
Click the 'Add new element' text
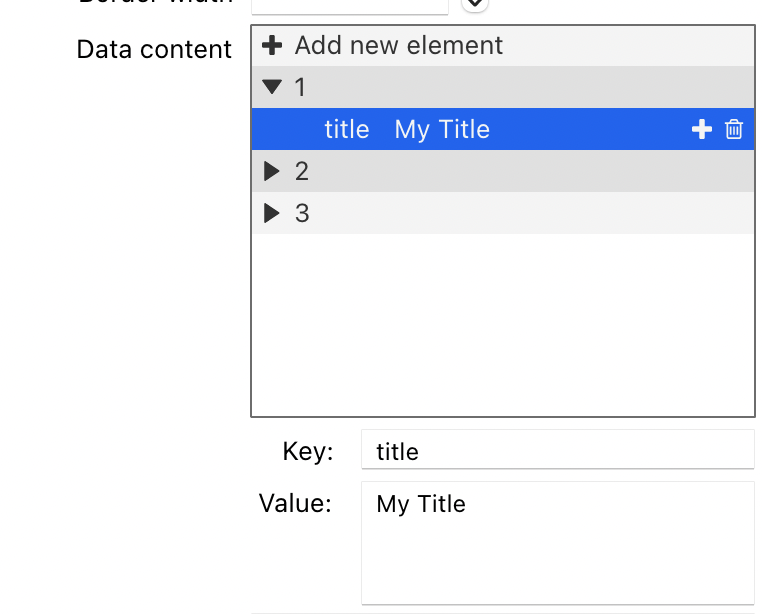click(x=398, y=46)
